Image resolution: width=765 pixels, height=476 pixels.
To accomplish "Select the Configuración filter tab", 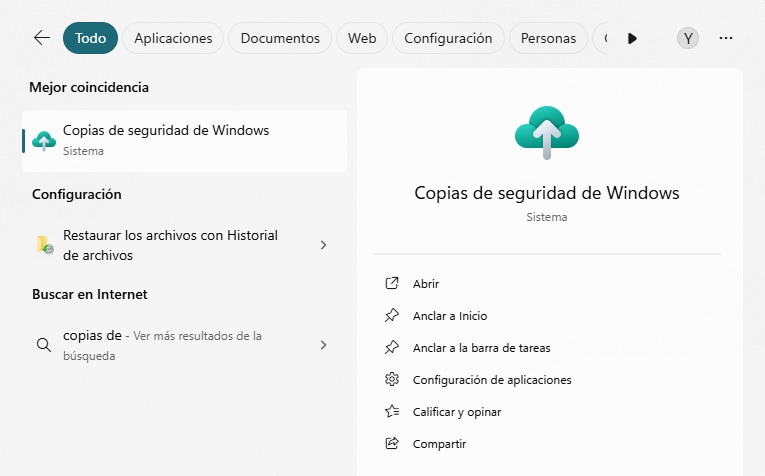I will point(448,38).
